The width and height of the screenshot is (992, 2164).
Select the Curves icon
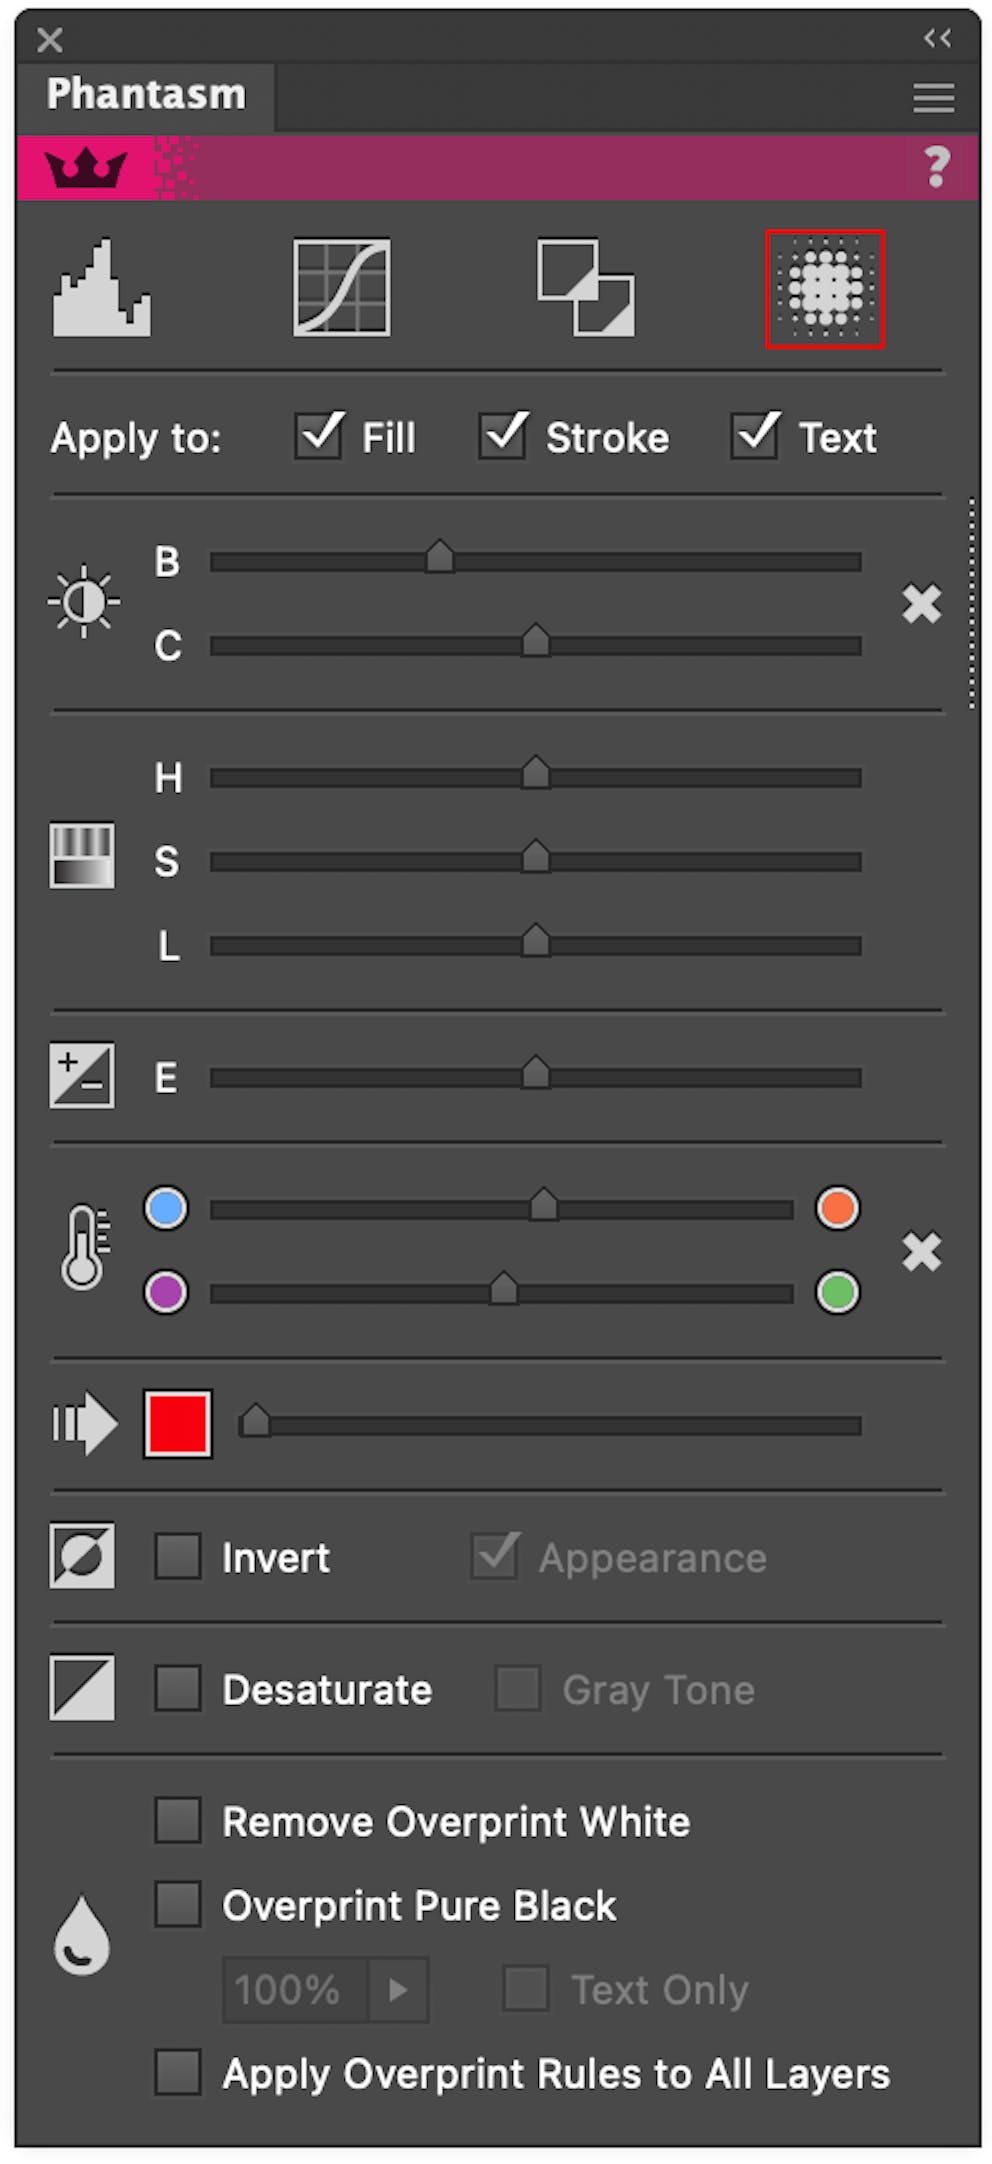click(x=340, y=288)
